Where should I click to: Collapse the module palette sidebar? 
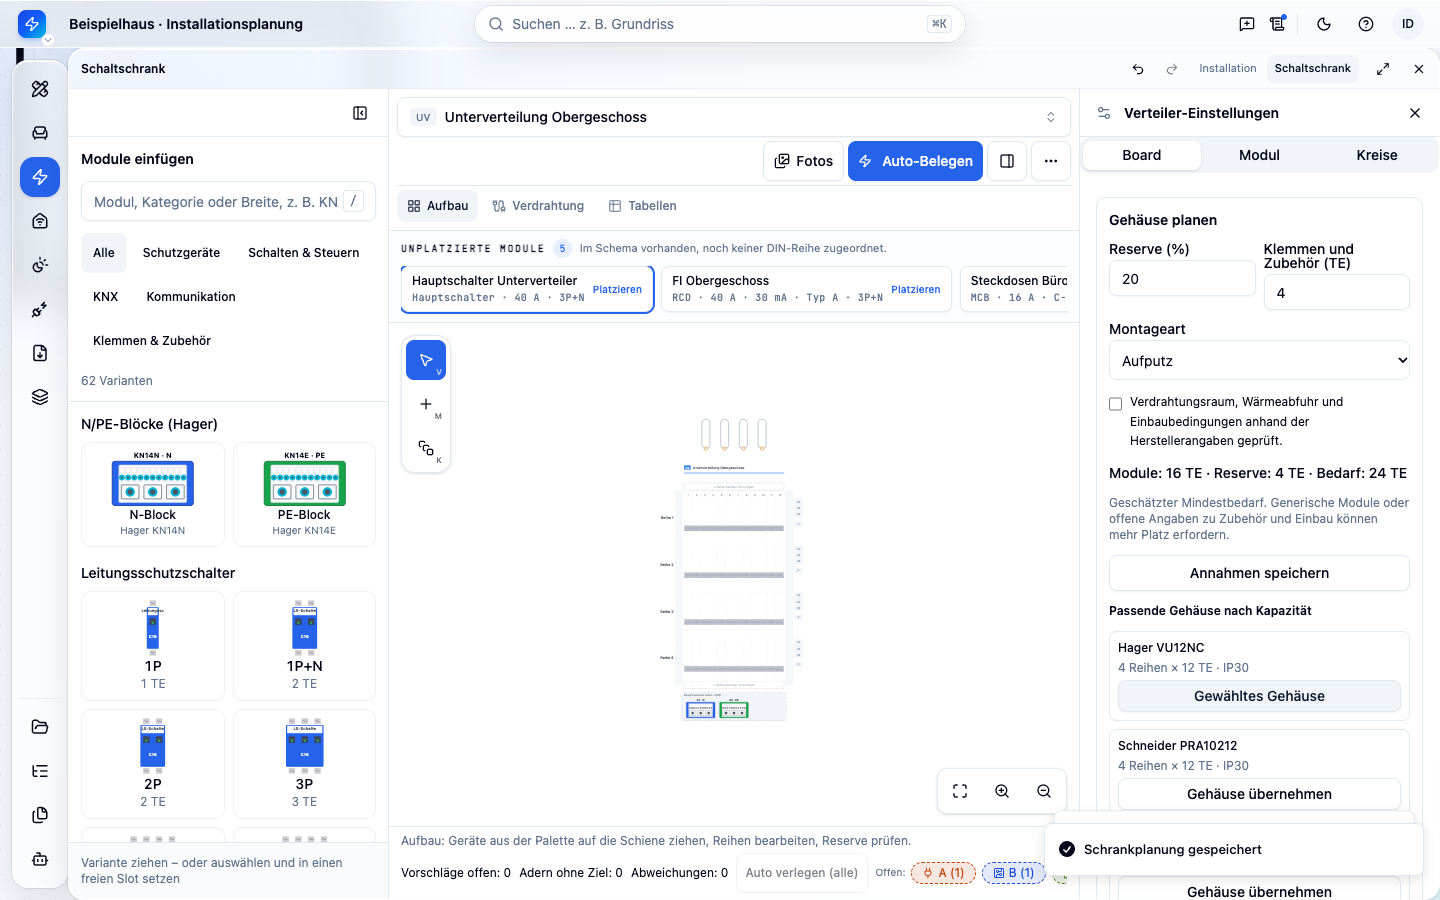tap(360, 113)
